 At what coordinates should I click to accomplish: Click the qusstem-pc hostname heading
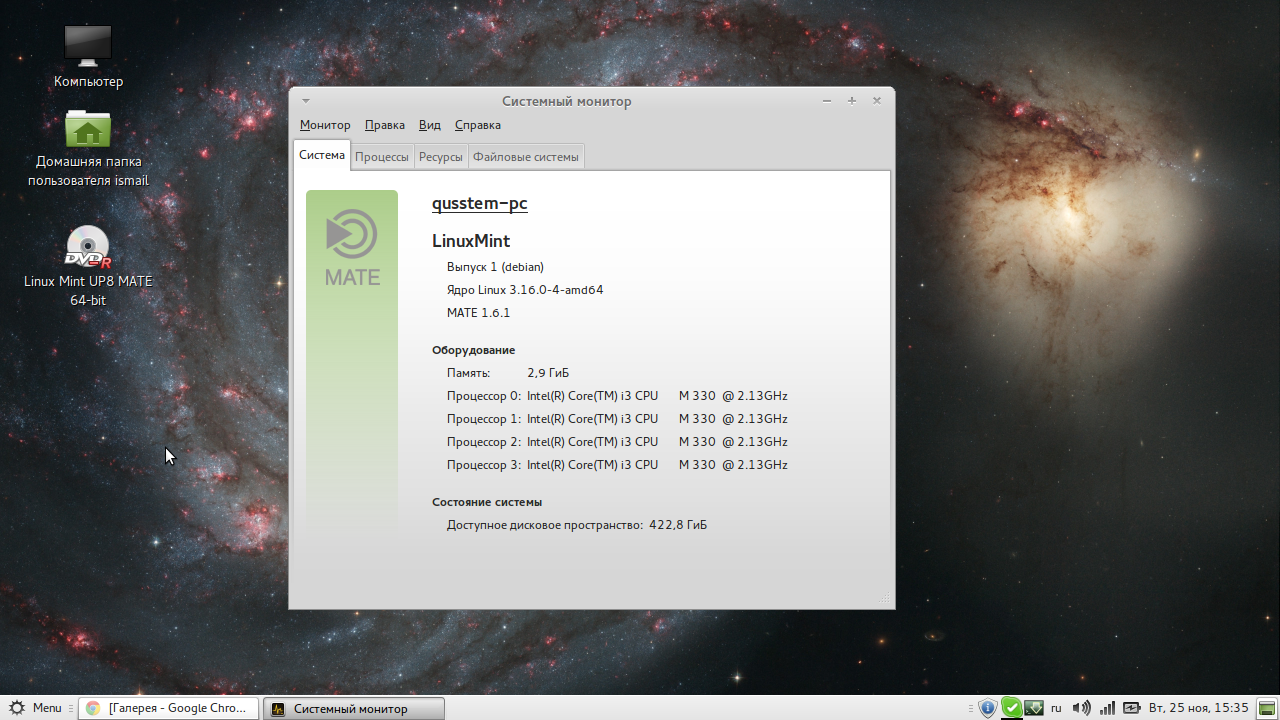coord(480,203)
